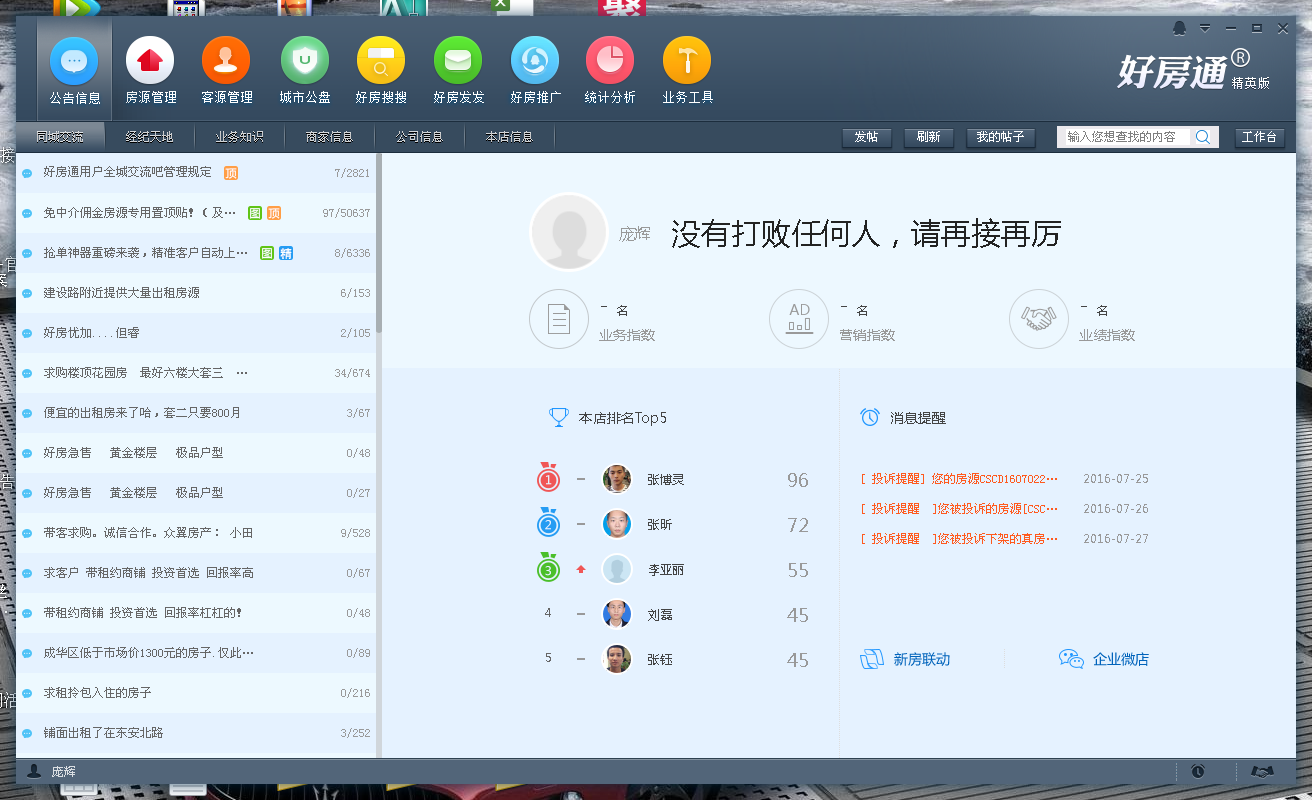Image resolution: width=1312 pixels, height=800 pixels.
Task: Open 业务工具 business tools
Action: point(687,70)
